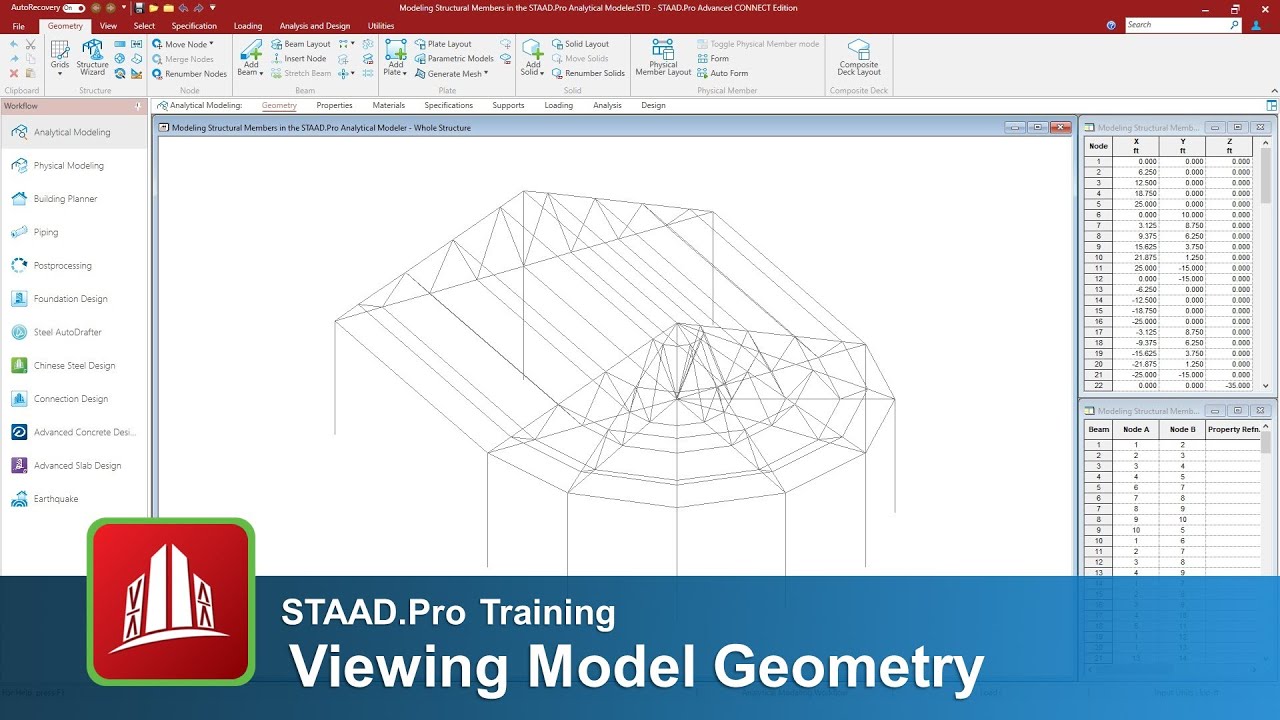Click the Save icon in quick access toolbar
The image size is (1280, 720).
coord(139,7)
